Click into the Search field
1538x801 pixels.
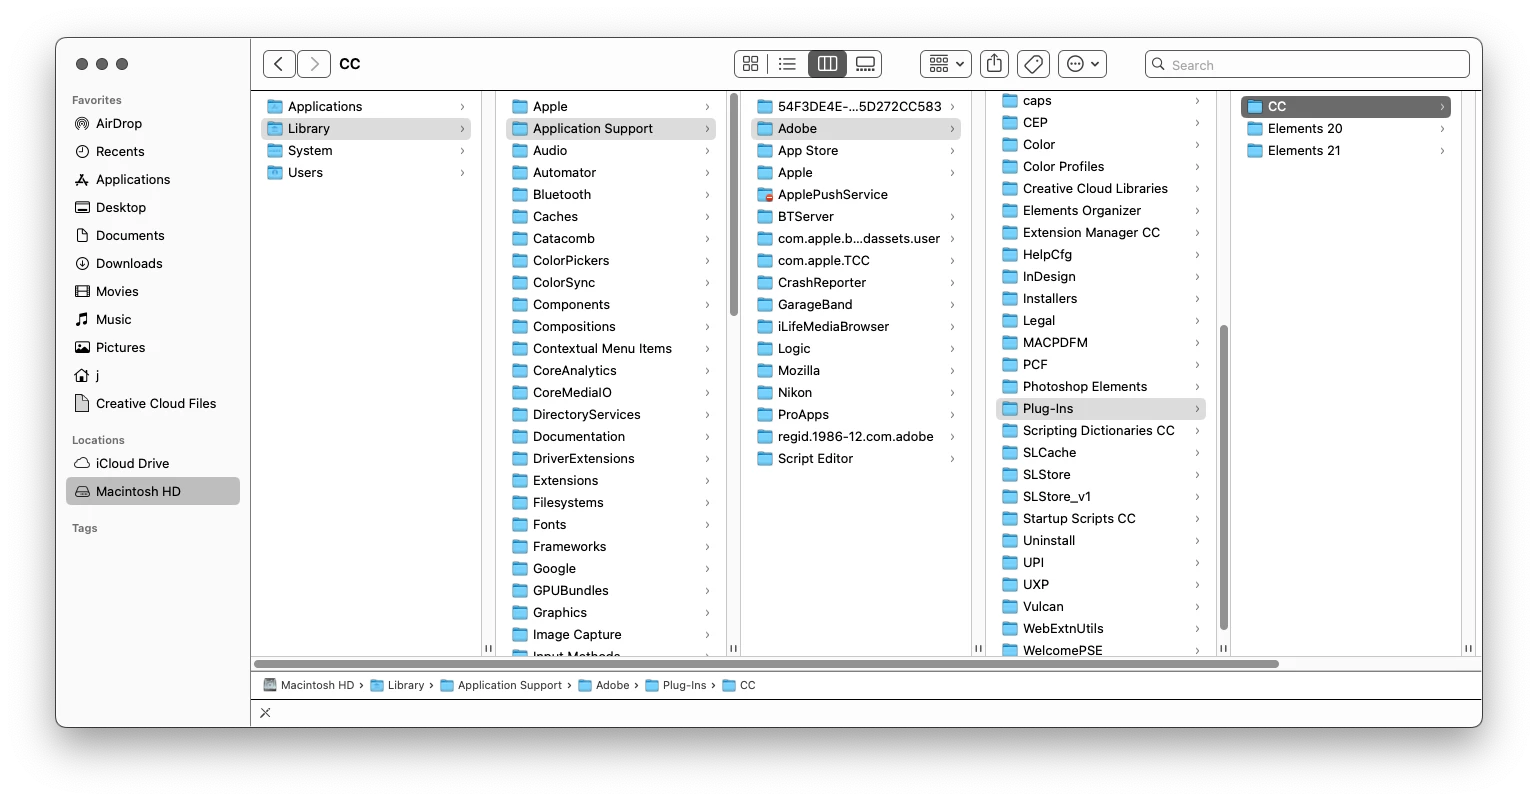tap(1307, 64)
